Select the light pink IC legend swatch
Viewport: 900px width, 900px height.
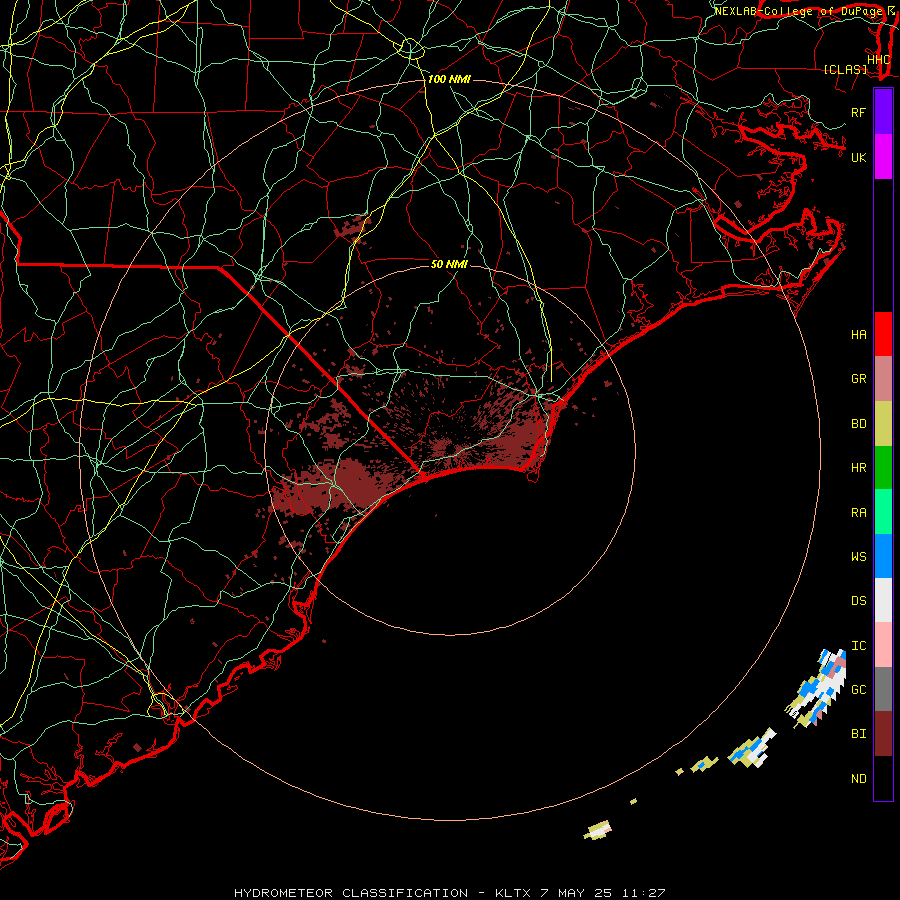883,645
